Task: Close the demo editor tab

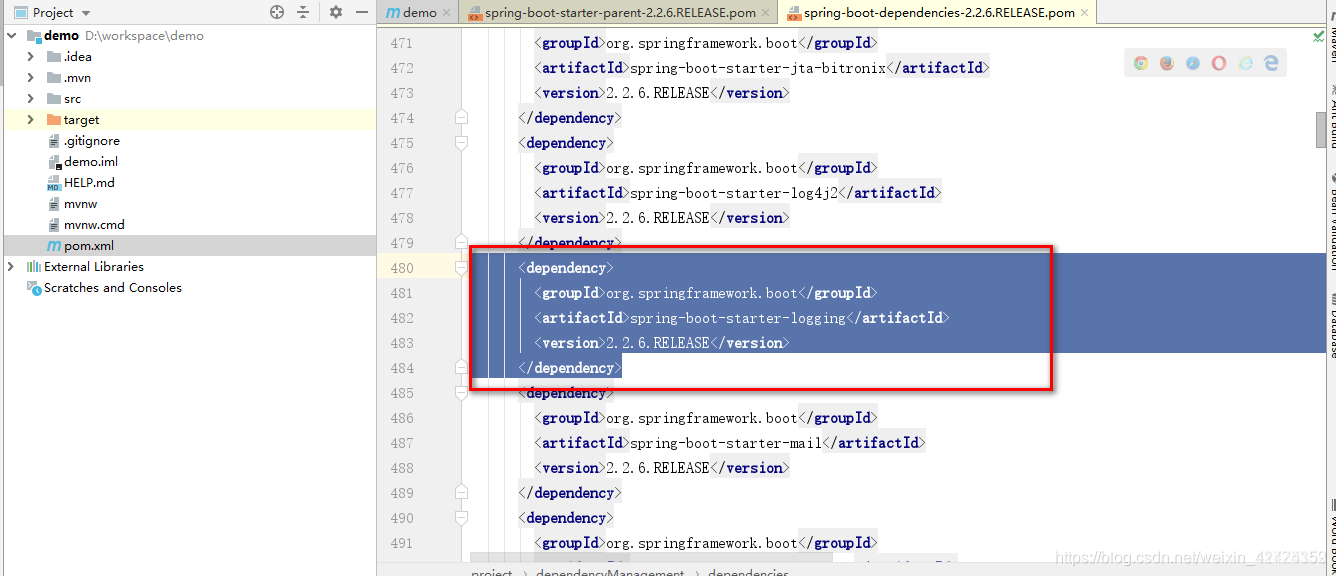Action: pos(447,13)
